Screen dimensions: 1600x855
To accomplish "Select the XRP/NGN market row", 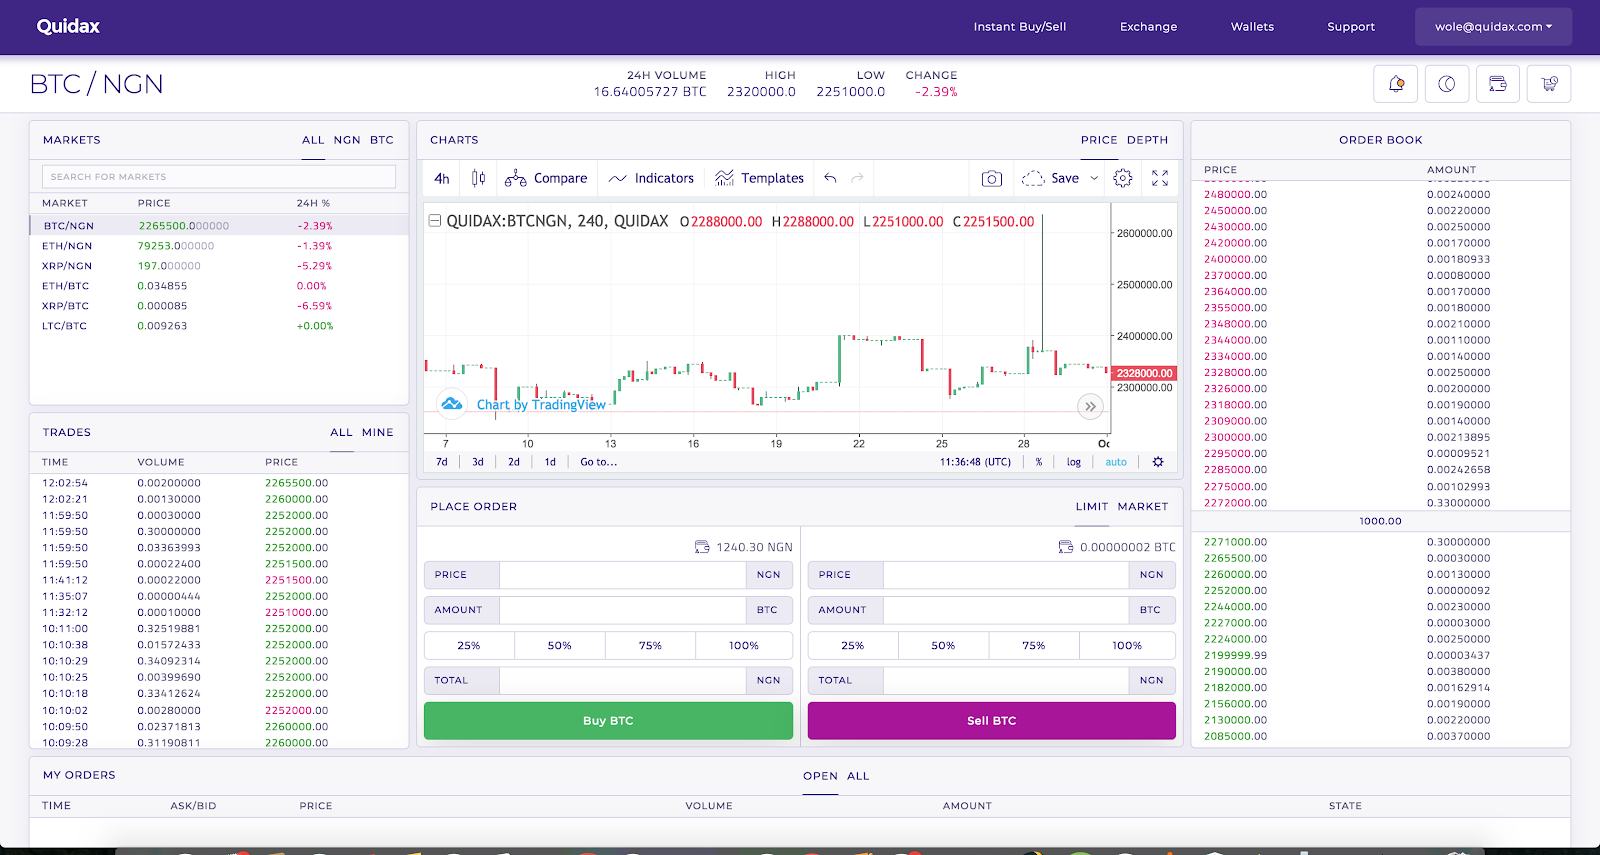I will 219,266.
